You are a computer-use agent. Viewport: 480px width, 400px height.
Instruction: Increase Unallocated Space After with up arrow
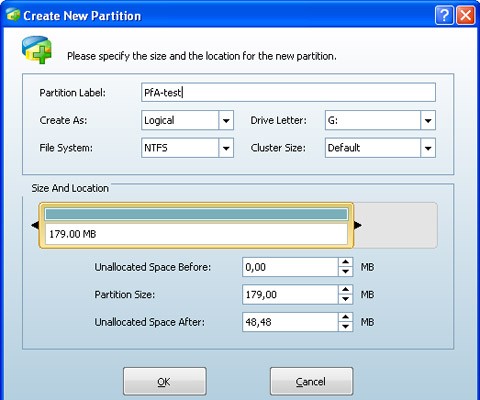(x=346, y=317)
